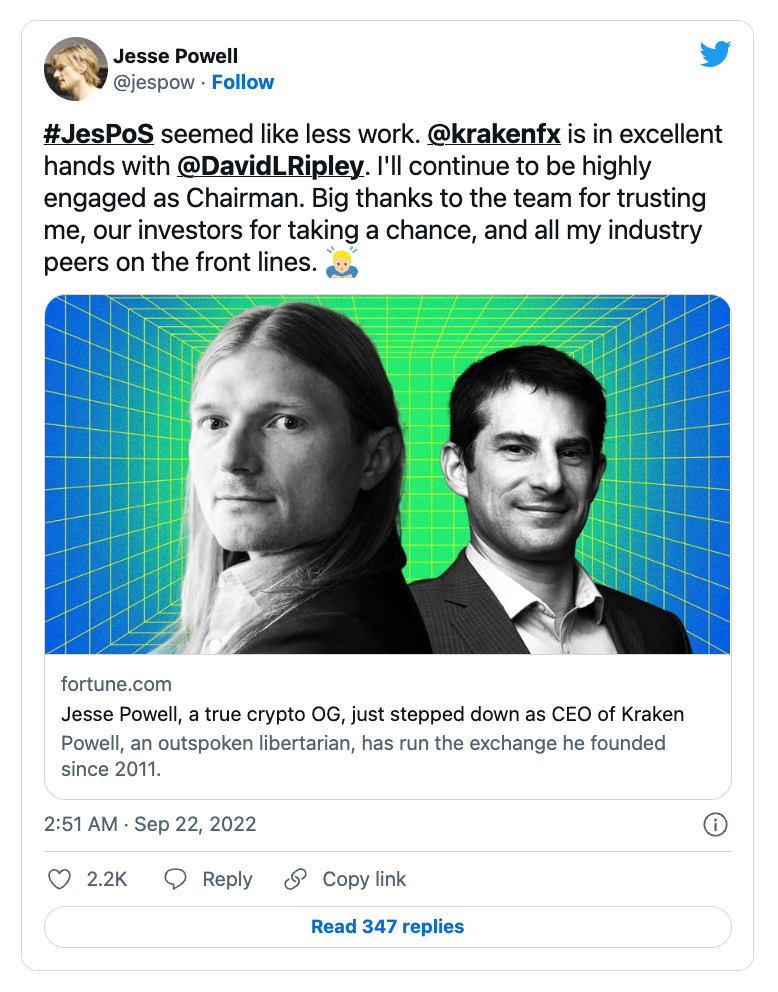Click the fortune.com domain text
The width and height of the screenshot is (778, 992).
(x=116, y=685)
